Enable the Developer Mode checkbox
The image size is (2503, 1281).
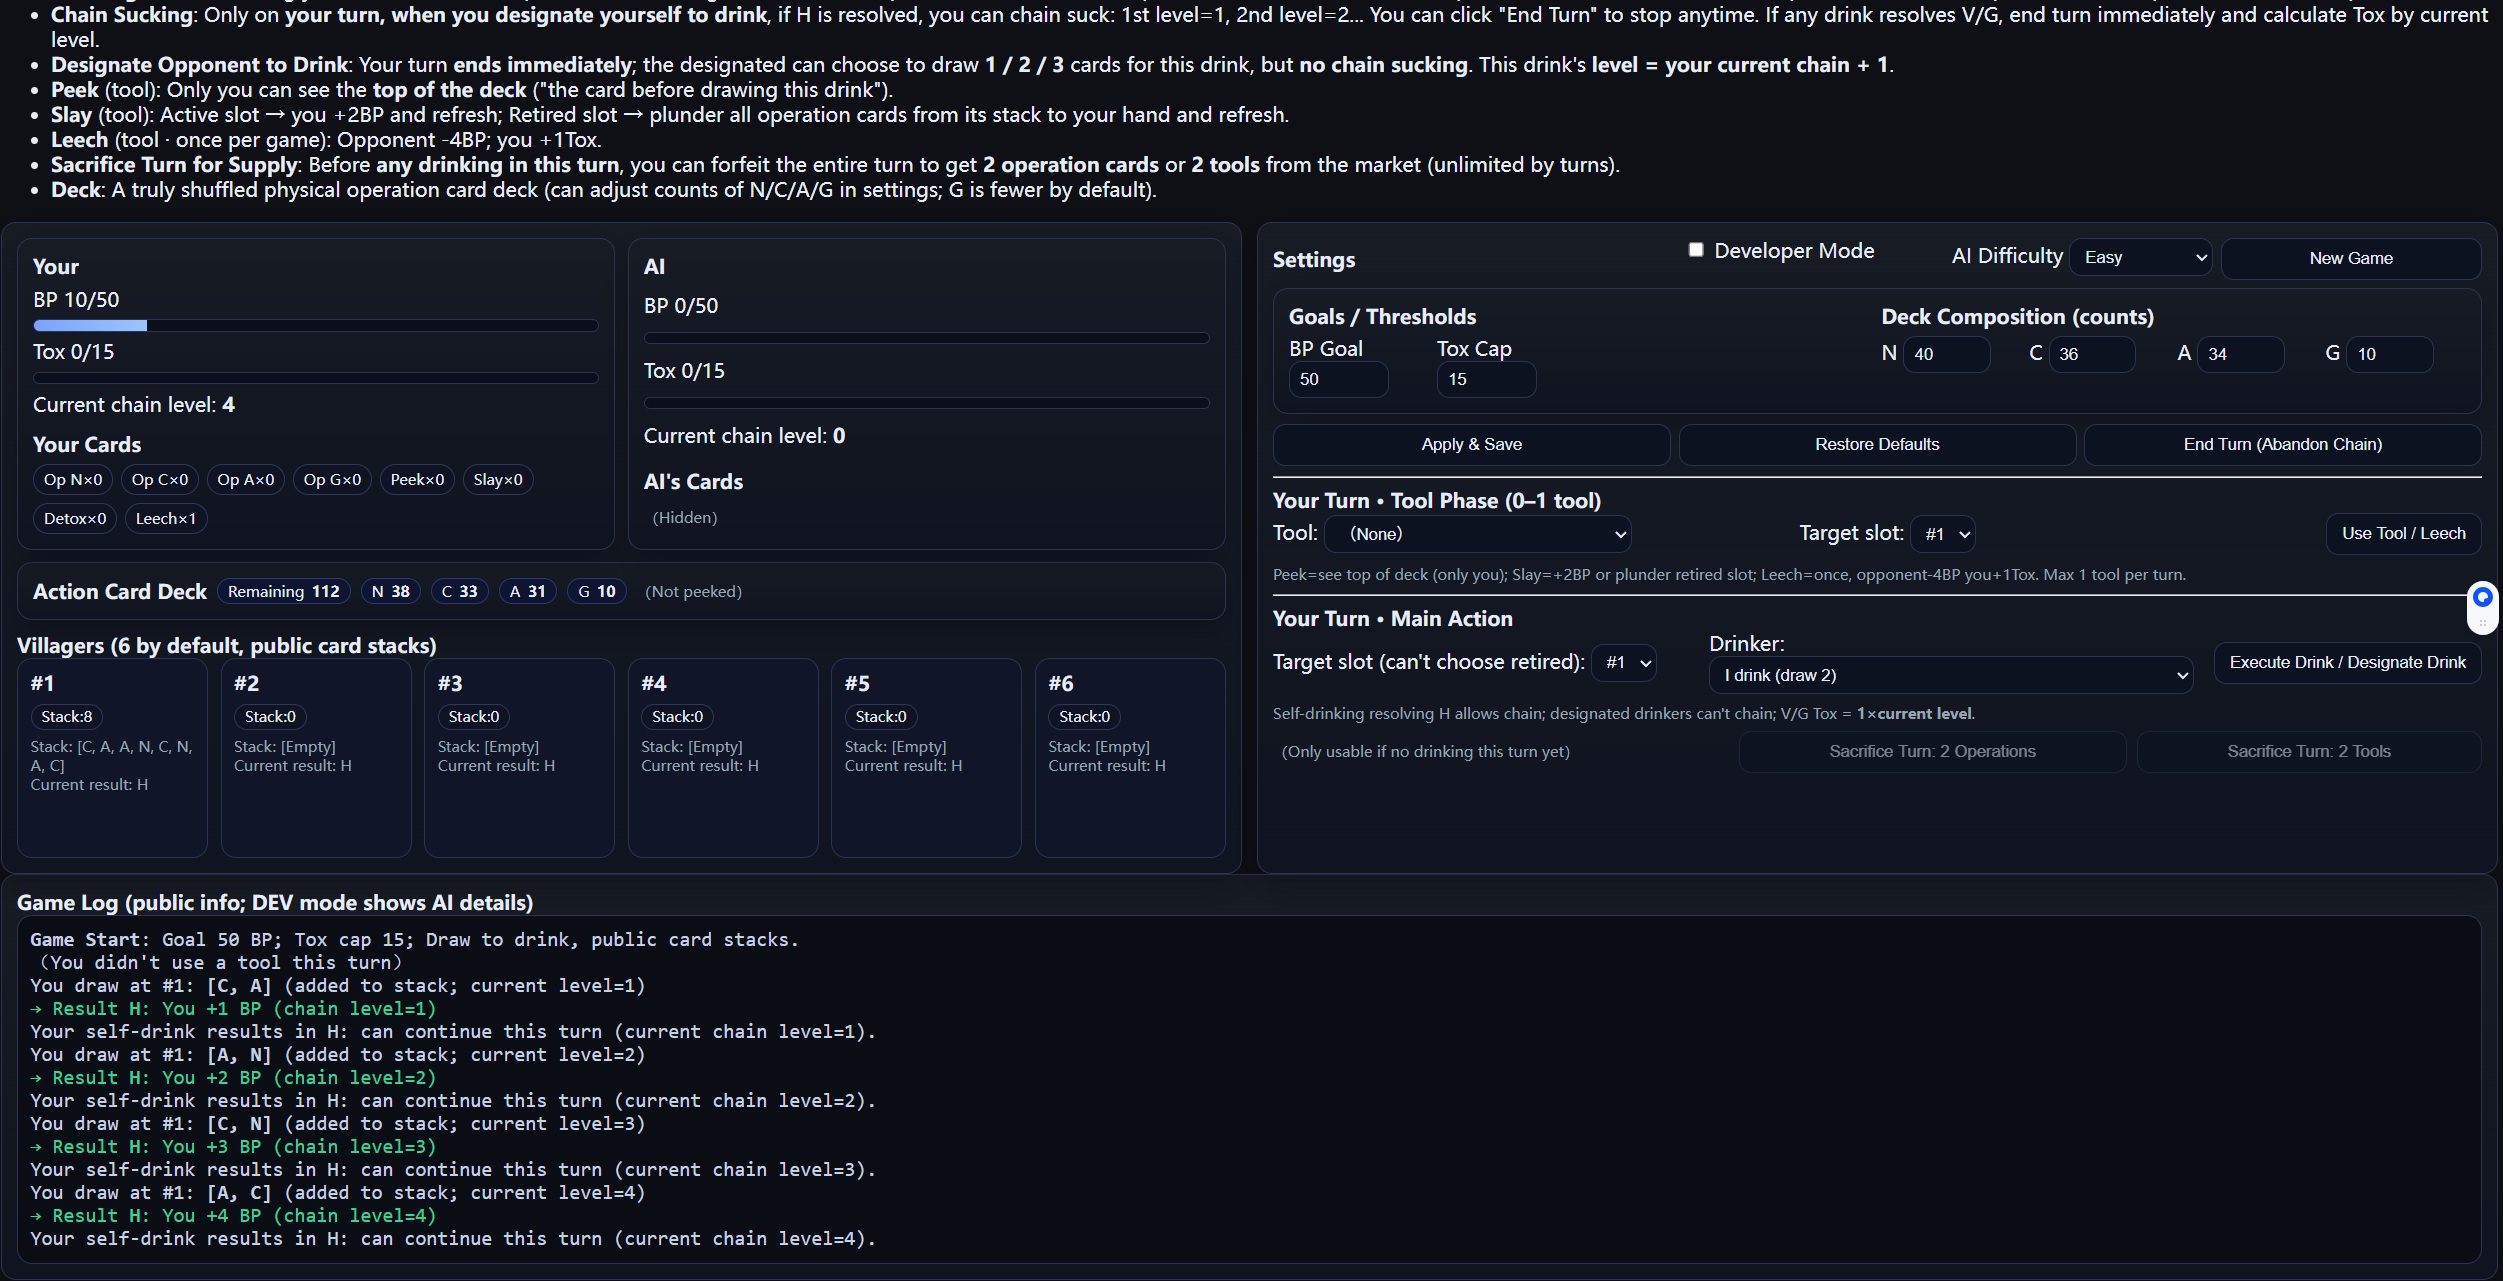(1696, 250)
